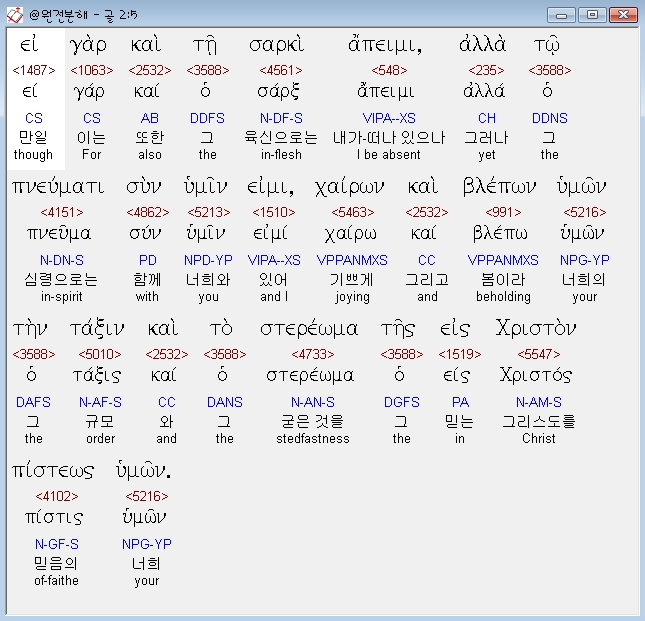The height and width of the screenshot is (621, 645).
Task: Click the English gloss 'in-spirit'
Action: [62, 297]
